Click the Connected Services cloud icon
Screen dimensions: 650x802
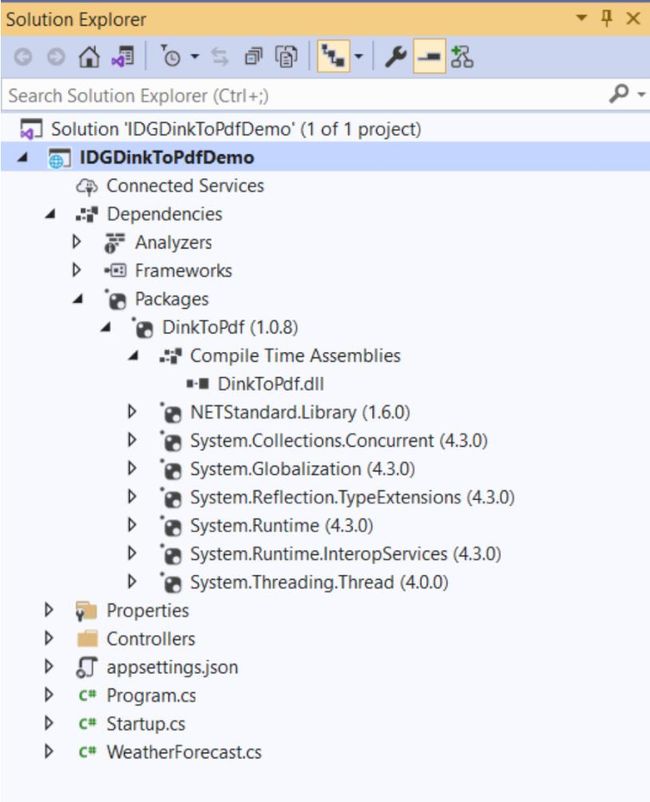coord(87,187)
